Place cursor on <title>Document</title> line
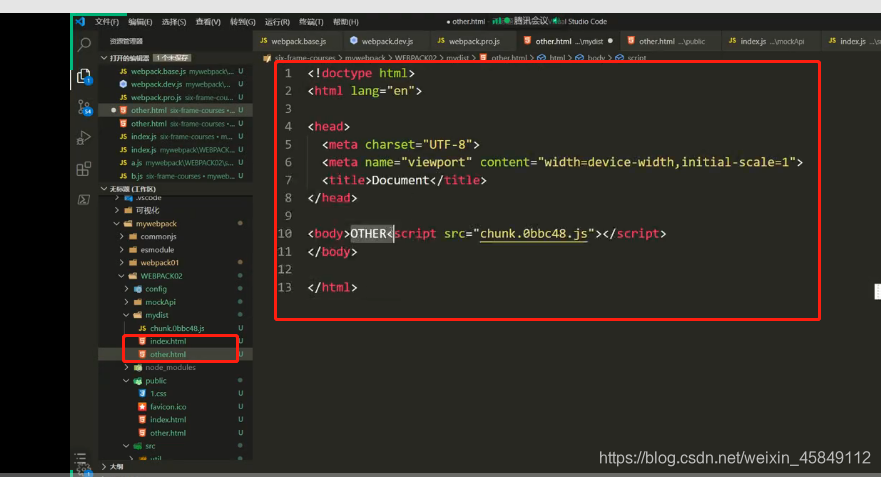This screenshot has height=477, width=881. tap(404, 180)
